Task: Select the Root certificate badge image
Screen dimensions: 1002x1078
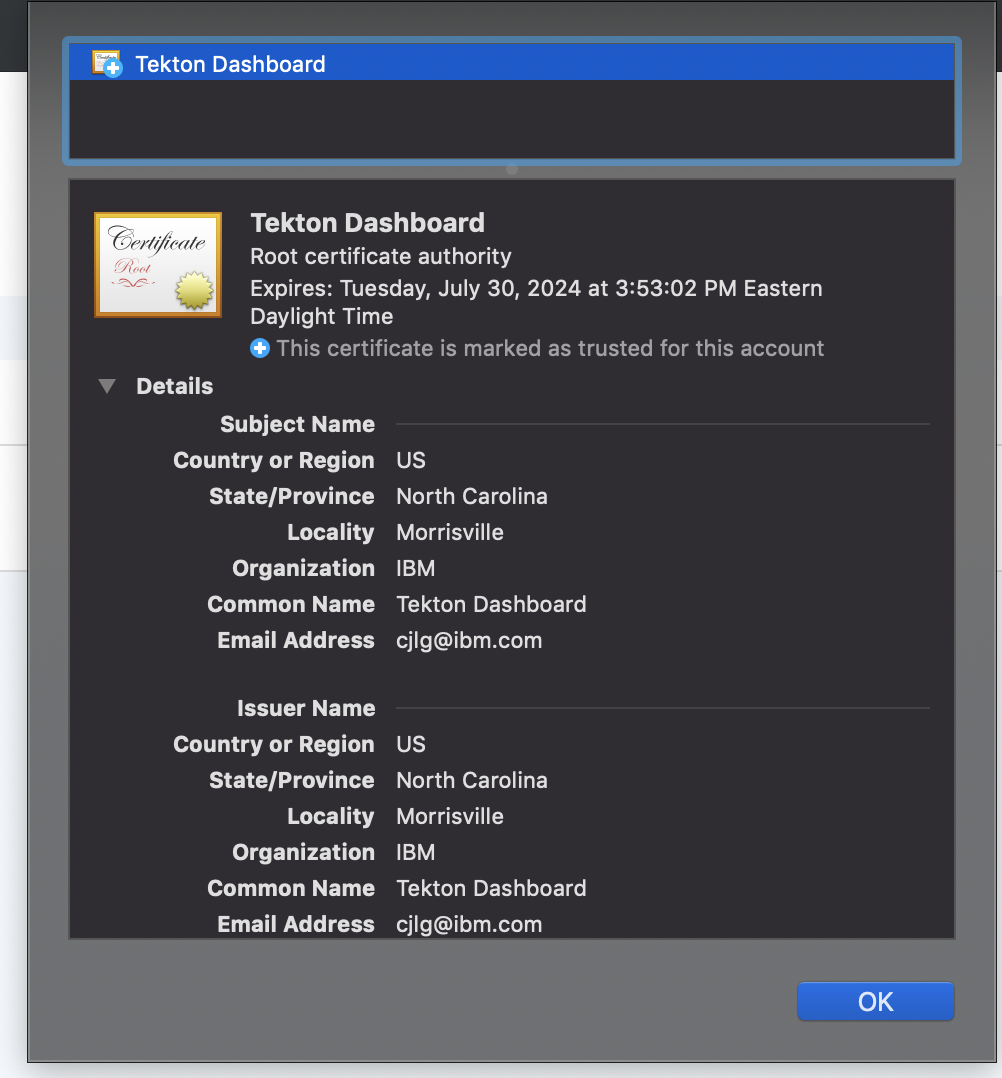Action: coord(157,264)
